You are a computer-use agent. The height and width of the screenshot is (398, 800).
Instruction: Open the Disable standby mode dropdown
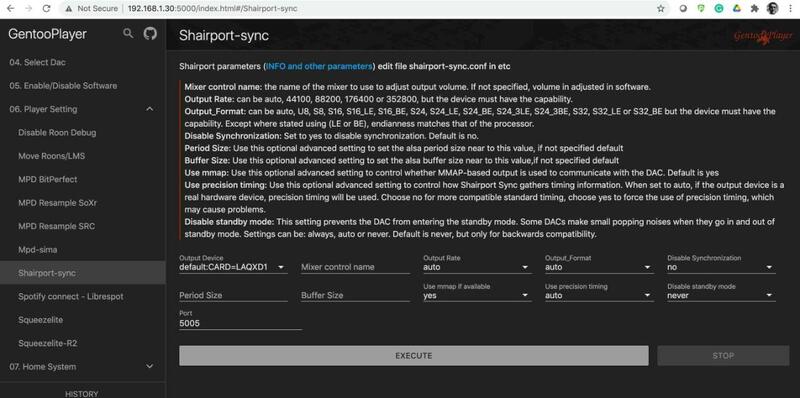coord(721,295)
